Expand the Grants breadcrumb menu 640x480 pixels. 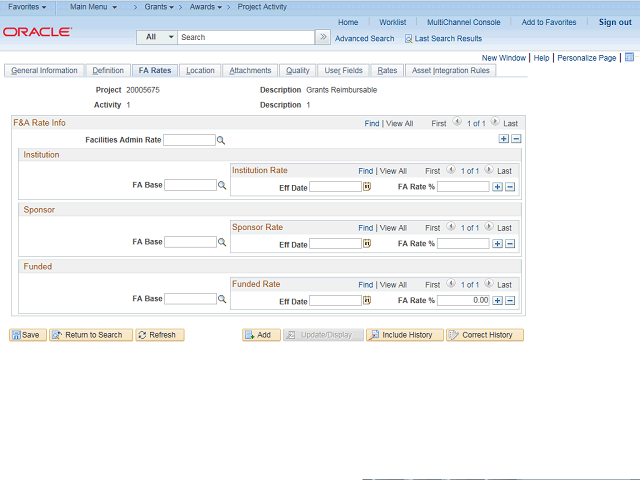coord(159,7)
